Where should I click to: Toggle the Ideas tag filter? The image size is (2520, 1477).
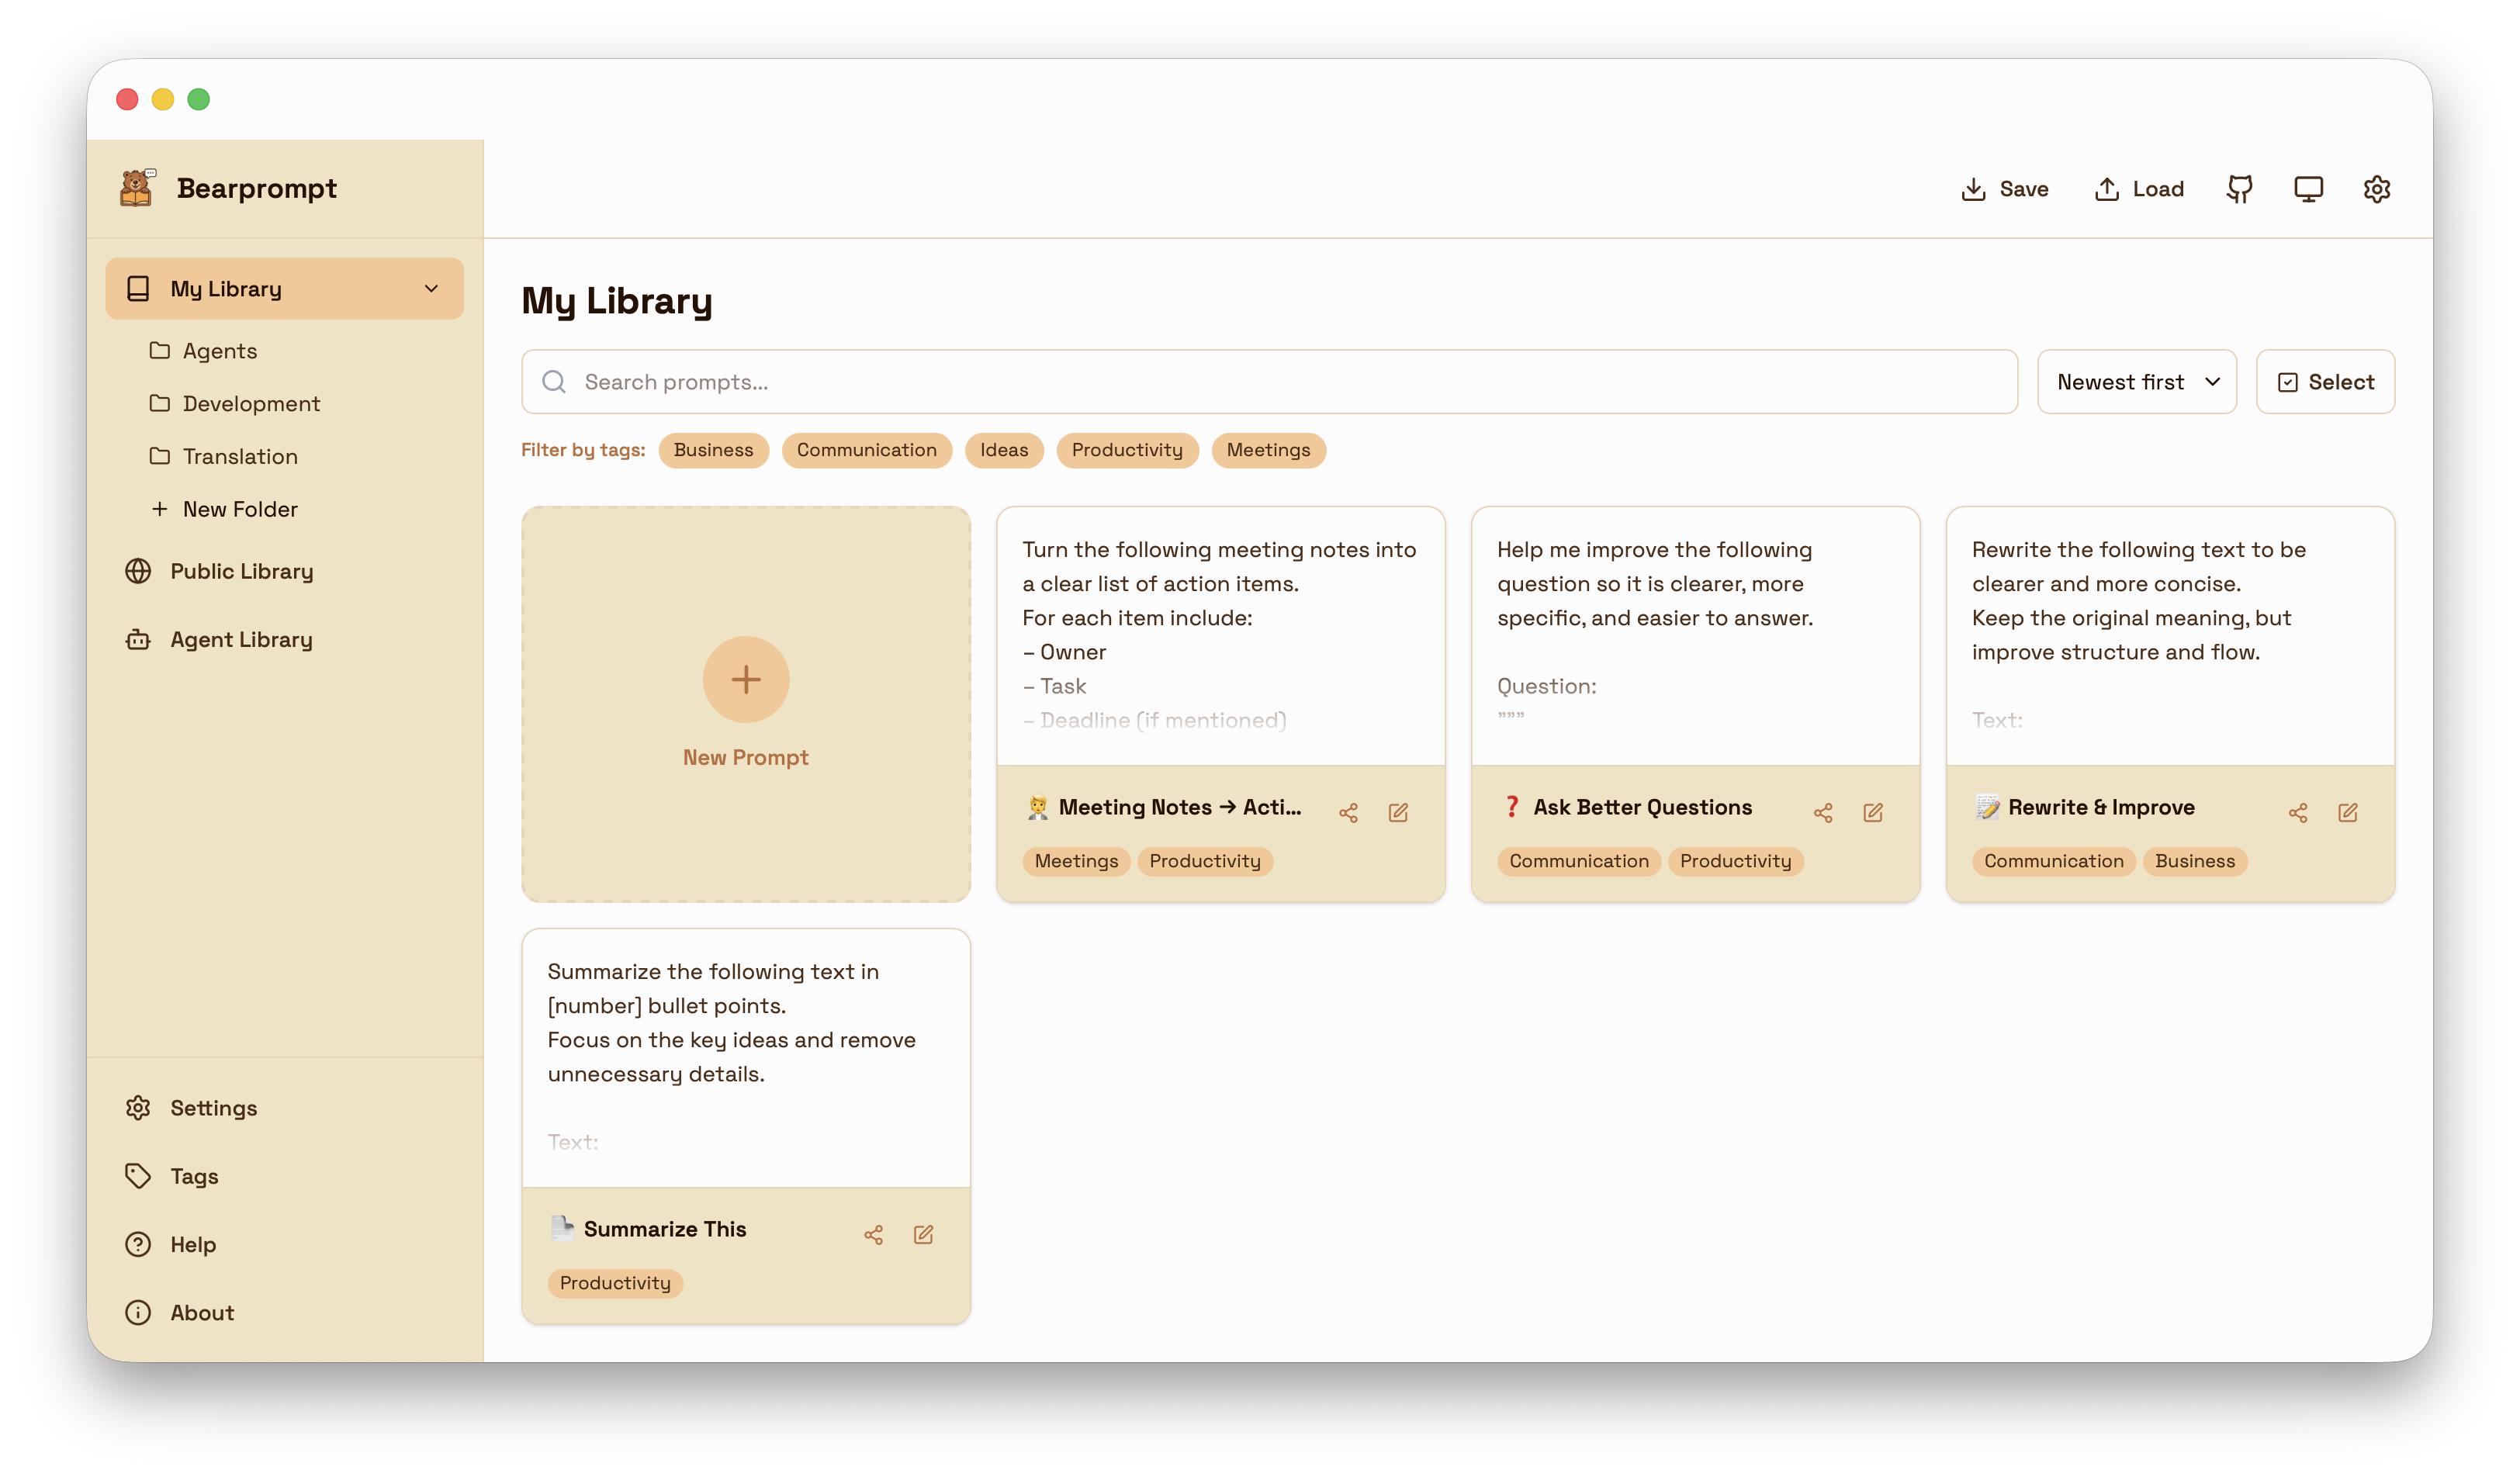[1003, 450]
